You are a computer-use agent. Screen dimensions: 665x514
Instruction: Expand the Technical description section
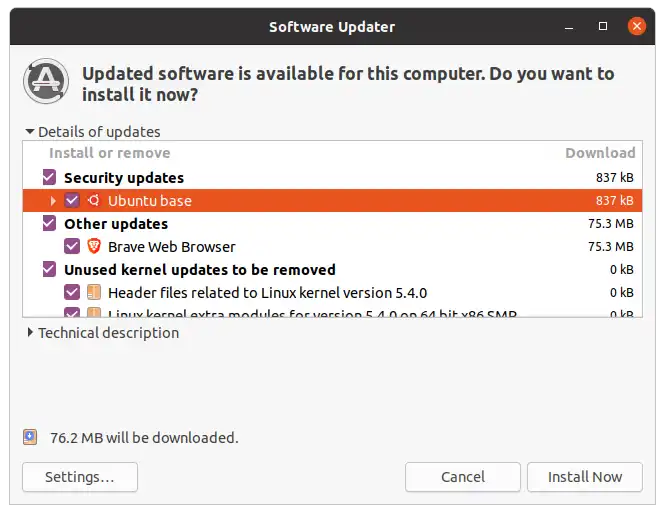[x=30, y=332]
